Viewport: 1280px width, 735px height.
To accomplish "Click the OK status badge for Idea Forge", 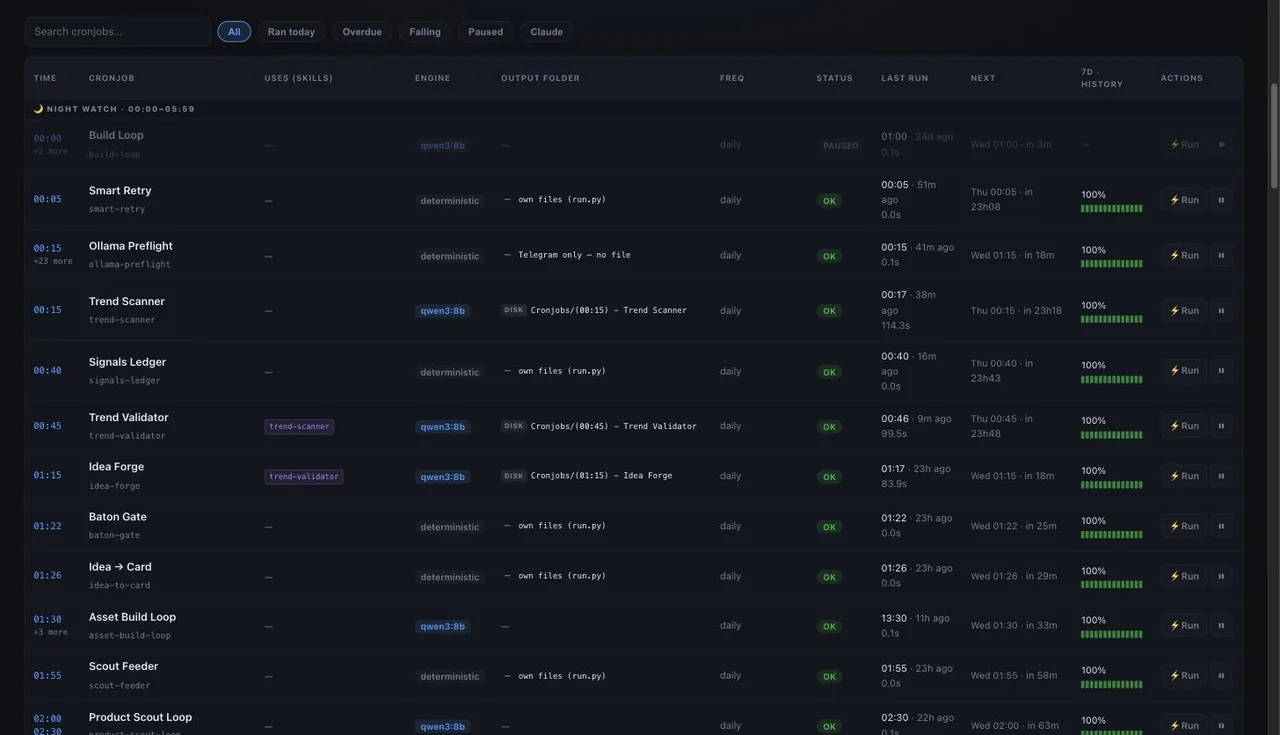I will click(x=829, y=477).
